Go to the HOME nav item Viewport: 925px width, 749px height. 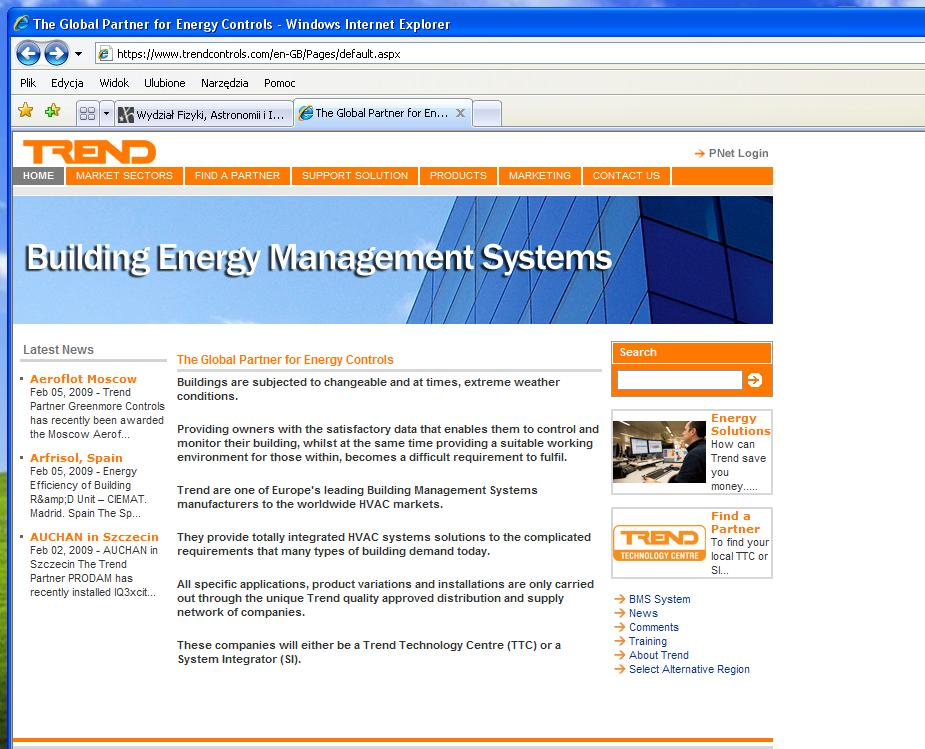pos(38,176)
